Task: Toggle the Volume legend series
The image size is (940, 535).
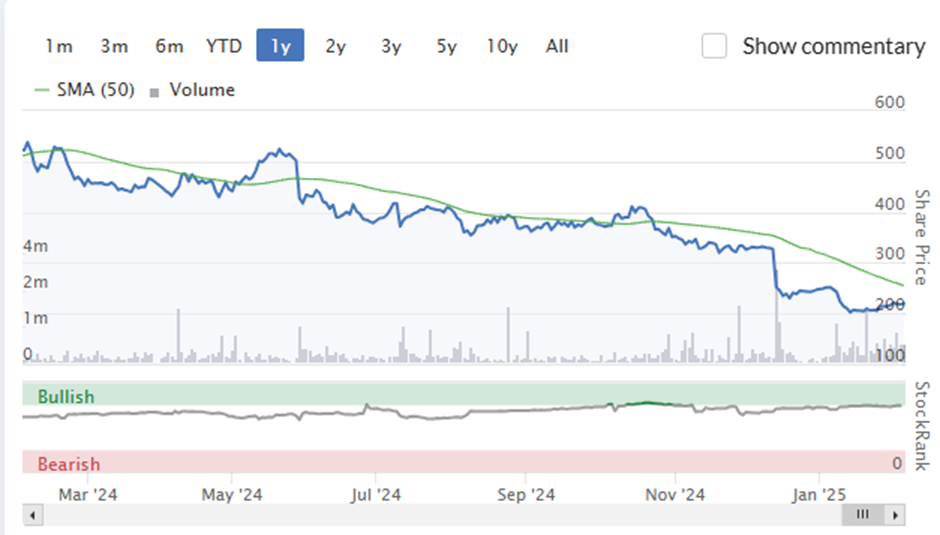Action: click(192, 90)
